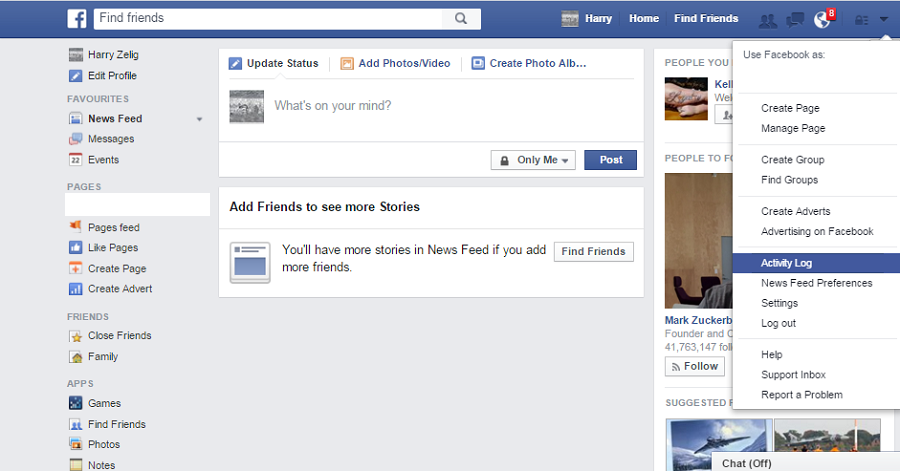Click the tattooed hand profile thumbnail

click(686, 99)
